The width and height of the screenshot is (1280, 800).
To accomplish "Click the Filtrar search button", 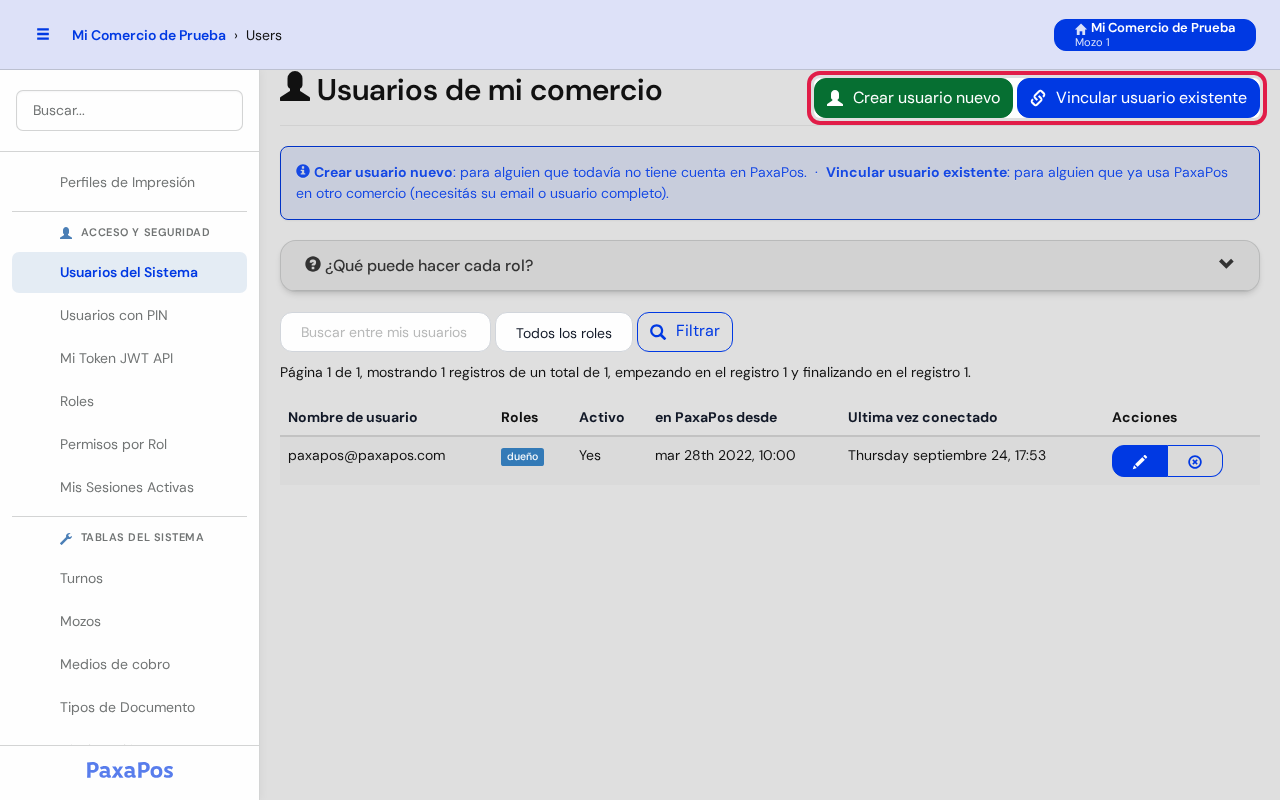I will pos(685,332).
